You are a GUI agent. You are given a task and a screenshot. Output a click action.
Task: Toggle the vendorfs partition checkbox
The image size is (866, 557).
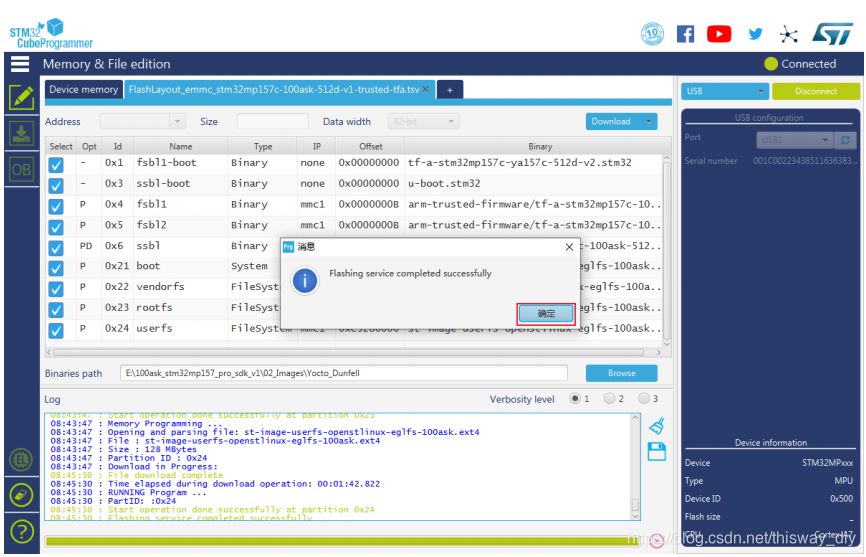56,289
